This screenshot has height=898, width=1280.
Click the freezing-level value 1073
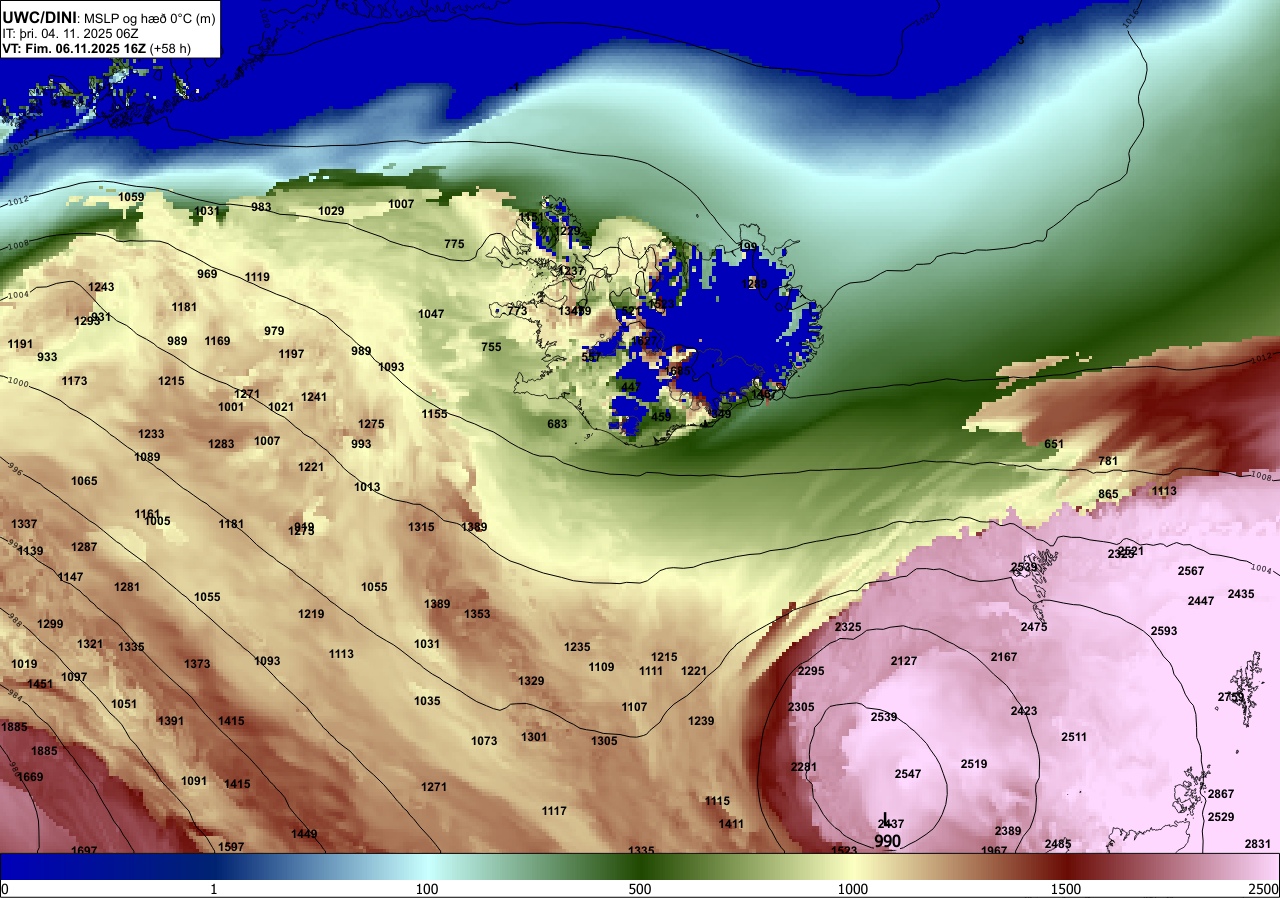pyautogui.click(x=484, y=741)
